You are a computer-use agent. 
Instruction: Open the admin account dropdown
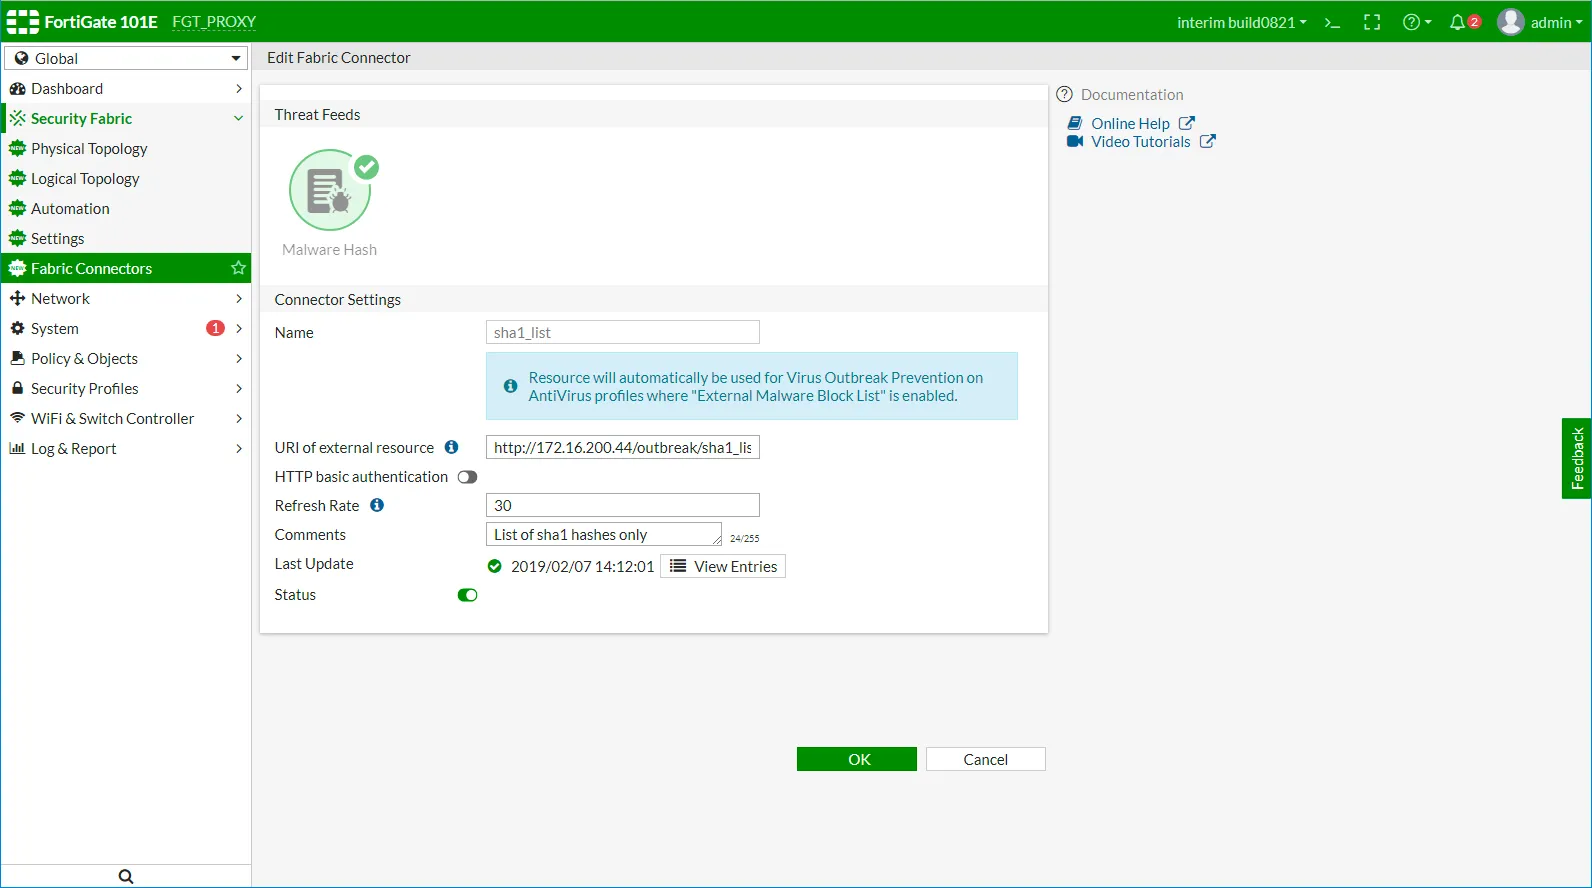[x=1556, y=22]
